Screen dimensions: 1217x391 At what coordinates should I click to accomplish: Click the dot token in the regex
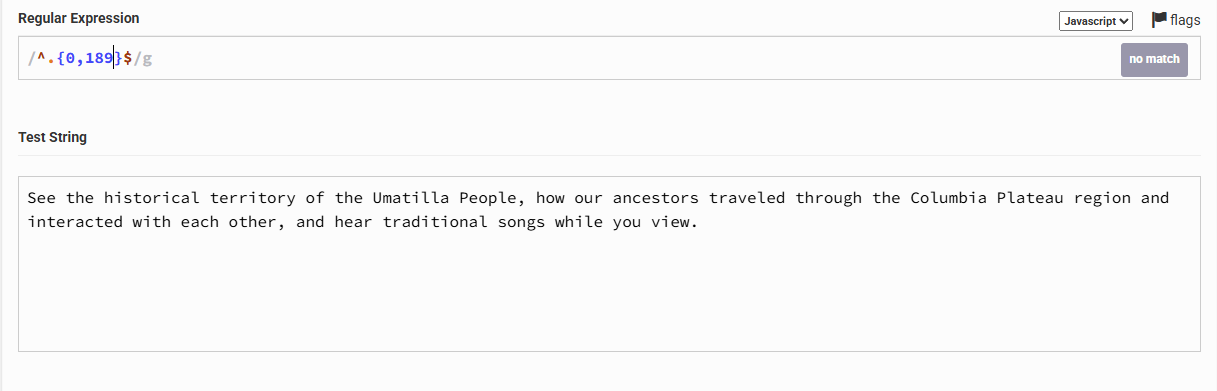pos(52,59)
